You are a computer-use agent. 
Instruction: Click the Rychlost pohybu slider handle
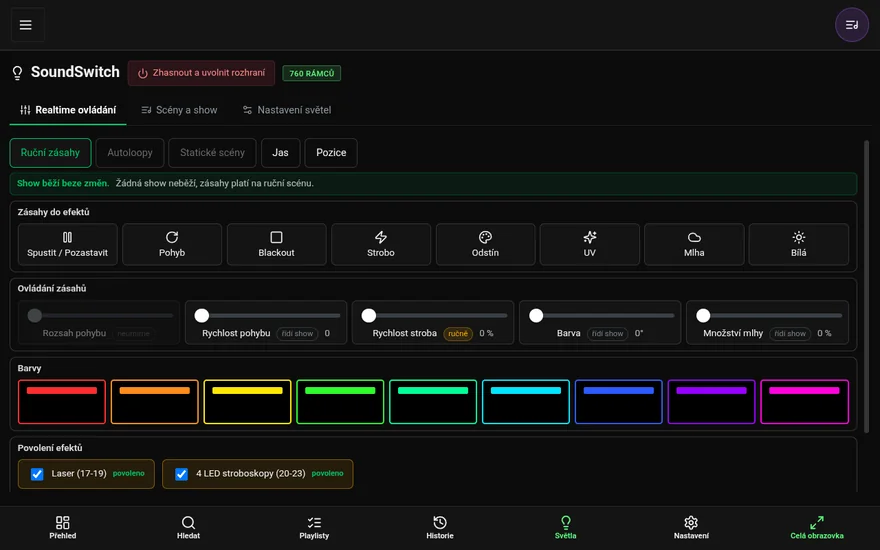tap(201, 315)
